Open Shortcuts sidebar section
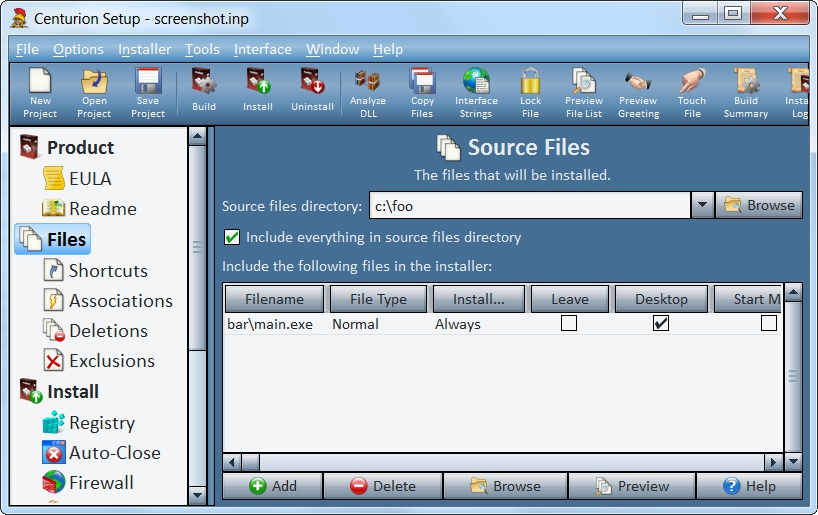 (x=95, y=270)
